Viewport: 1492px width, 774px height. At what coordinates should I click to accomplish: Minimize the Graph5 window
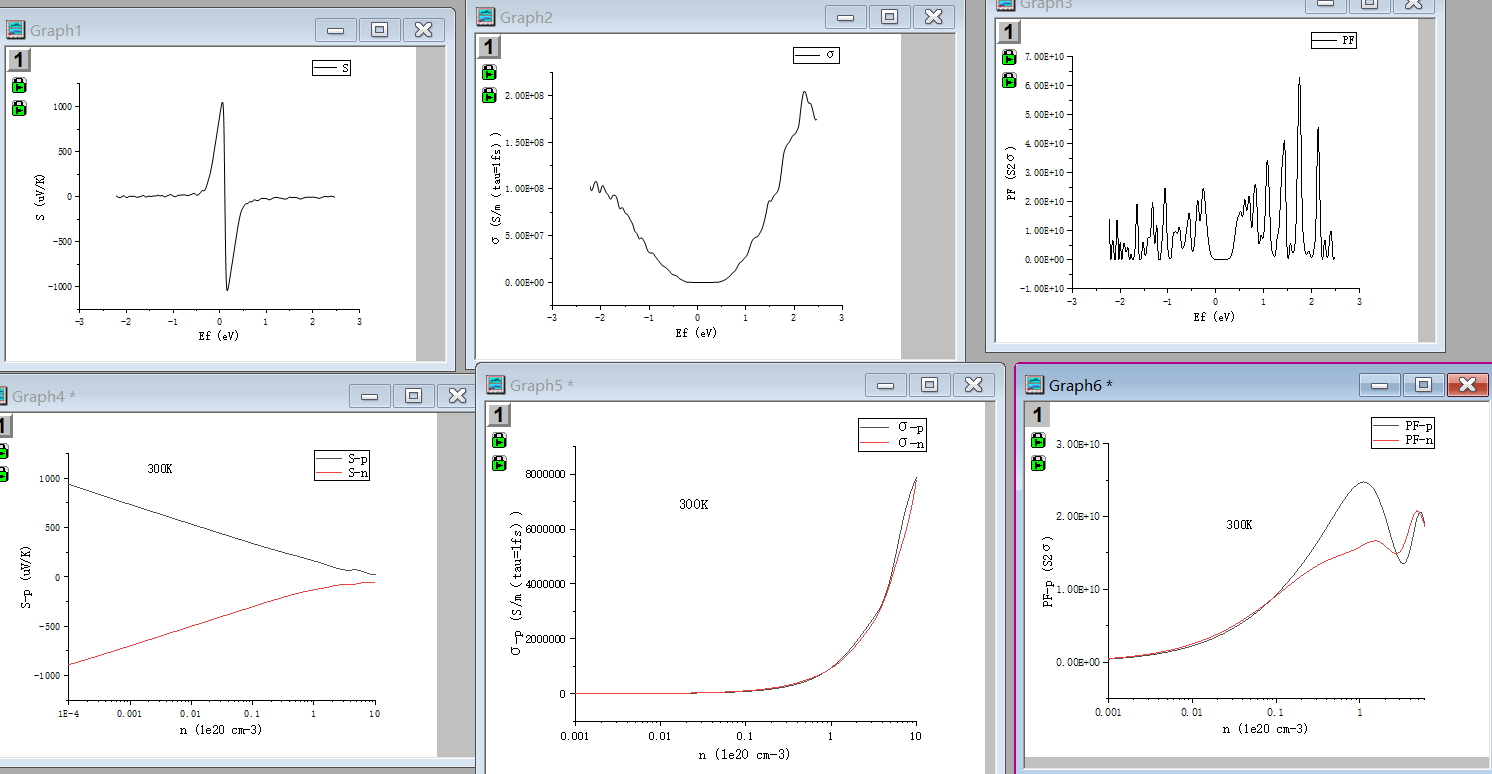(885, 385)
